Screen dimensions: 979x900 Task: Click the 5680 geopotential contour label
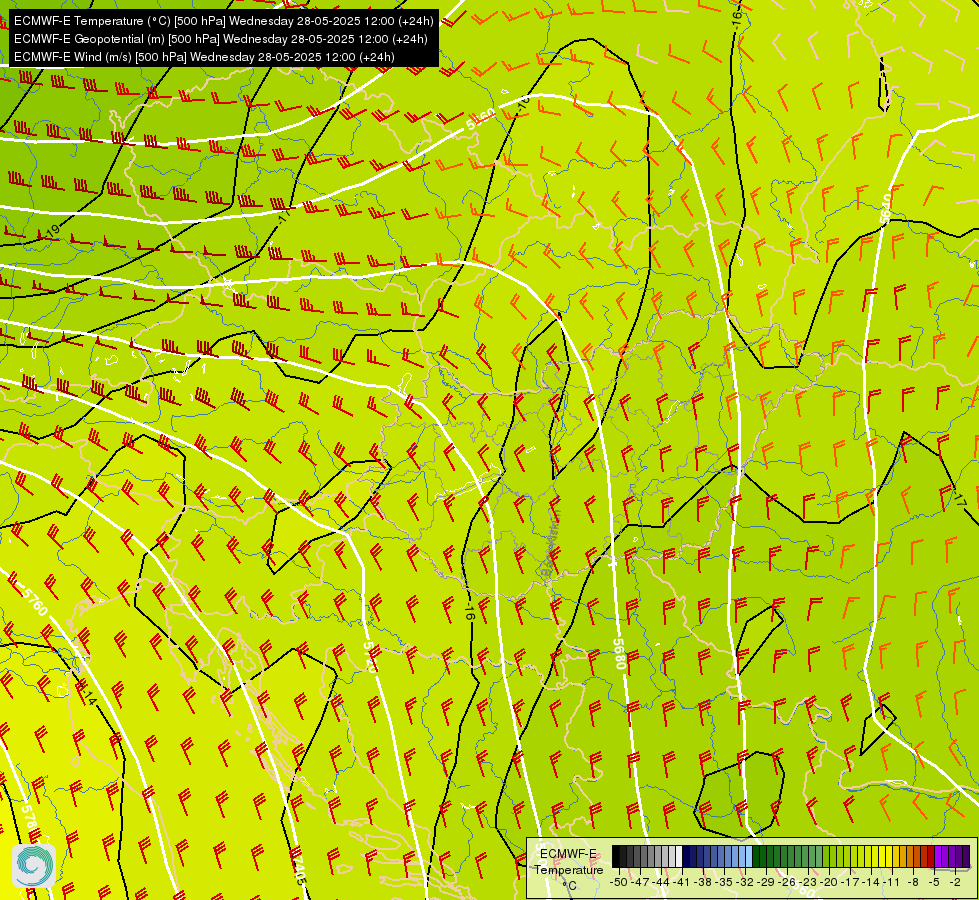click(619, 654)
